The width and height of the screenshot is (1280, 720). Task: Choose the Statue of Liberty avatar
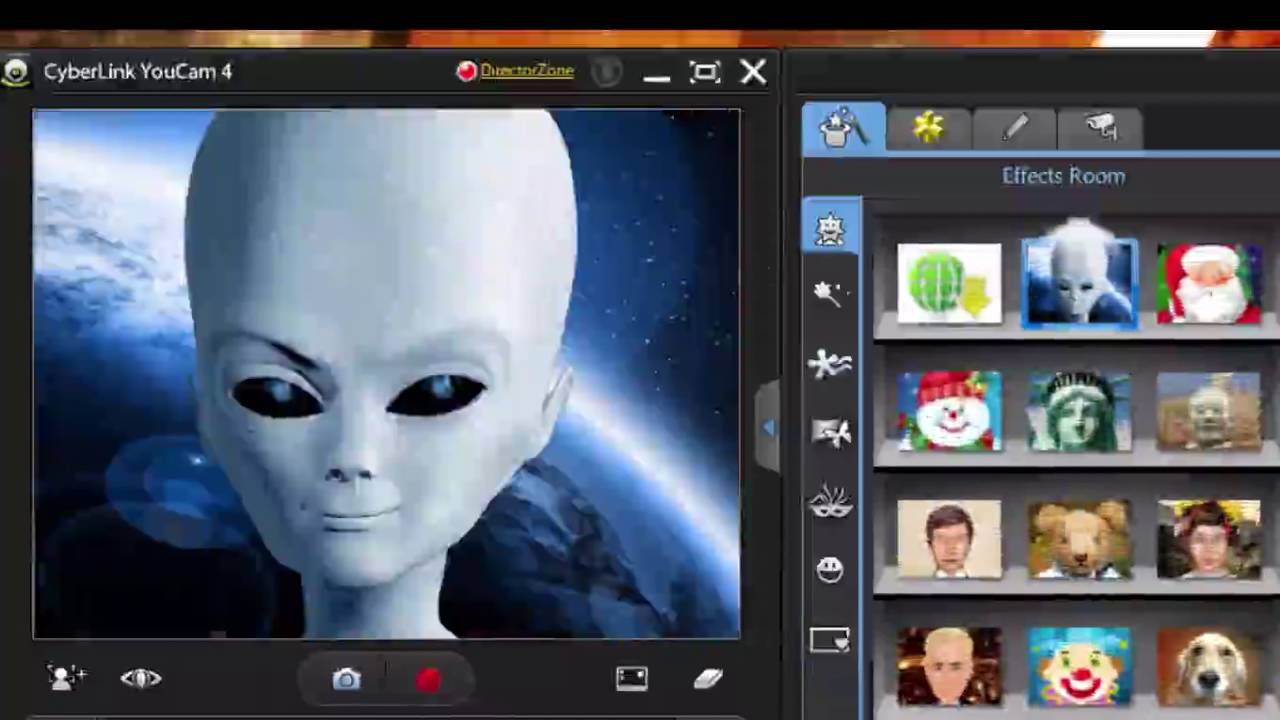[1079, 411]
